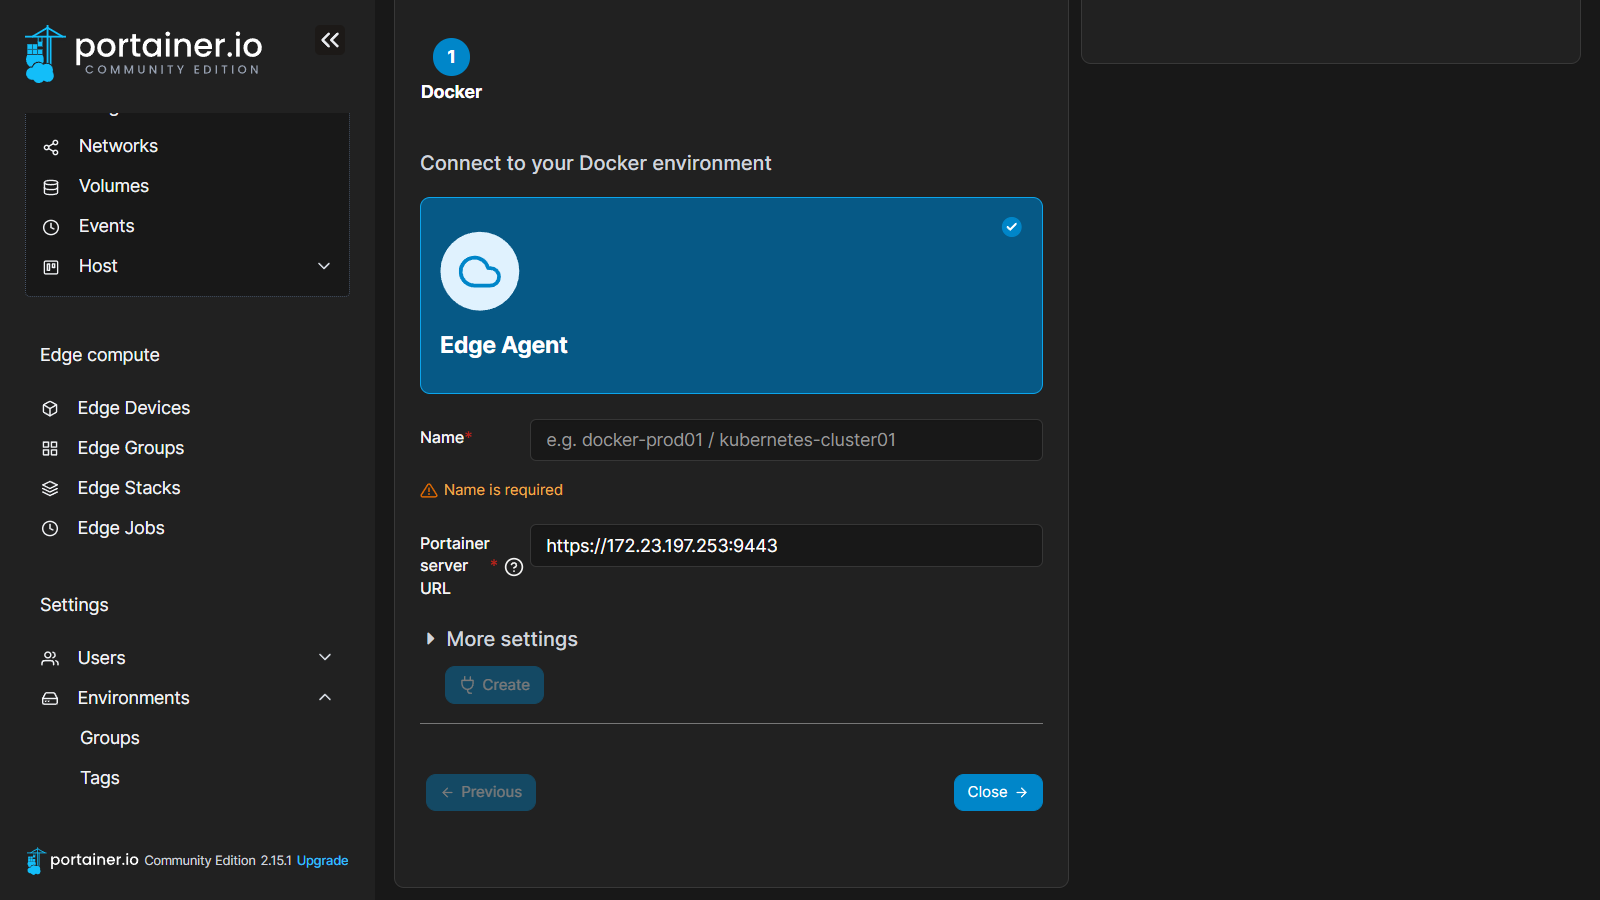The height and width of the screenshot is (900, 1600).
Task: Open Groups under Environments
Action: pyautogui.click(x=110, y=738)
